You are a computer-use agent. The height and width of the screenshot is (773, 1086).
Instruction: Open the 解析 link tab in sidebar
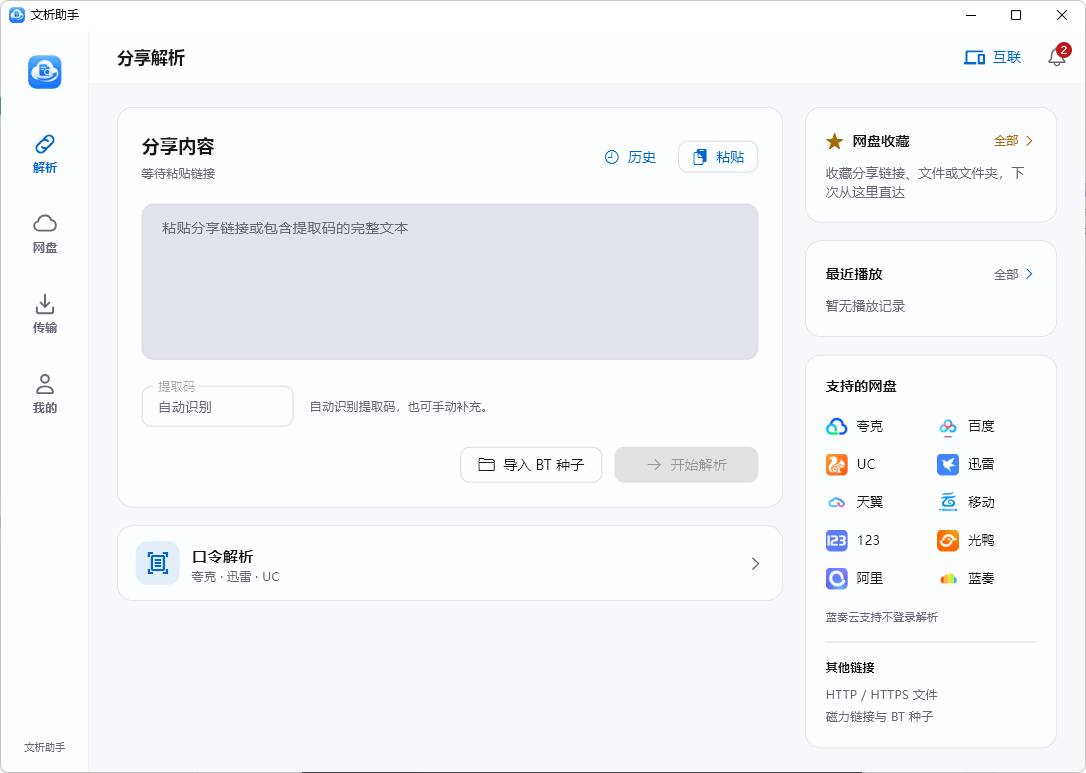coord(44,154)
